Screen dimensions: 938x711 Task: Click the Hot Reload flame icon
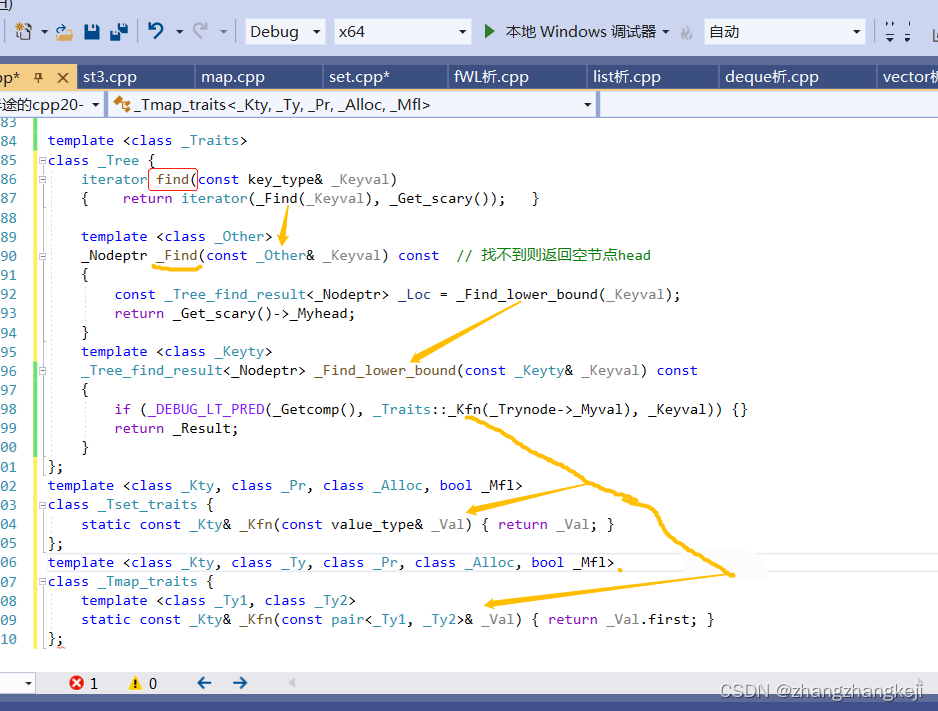[686, 32]
